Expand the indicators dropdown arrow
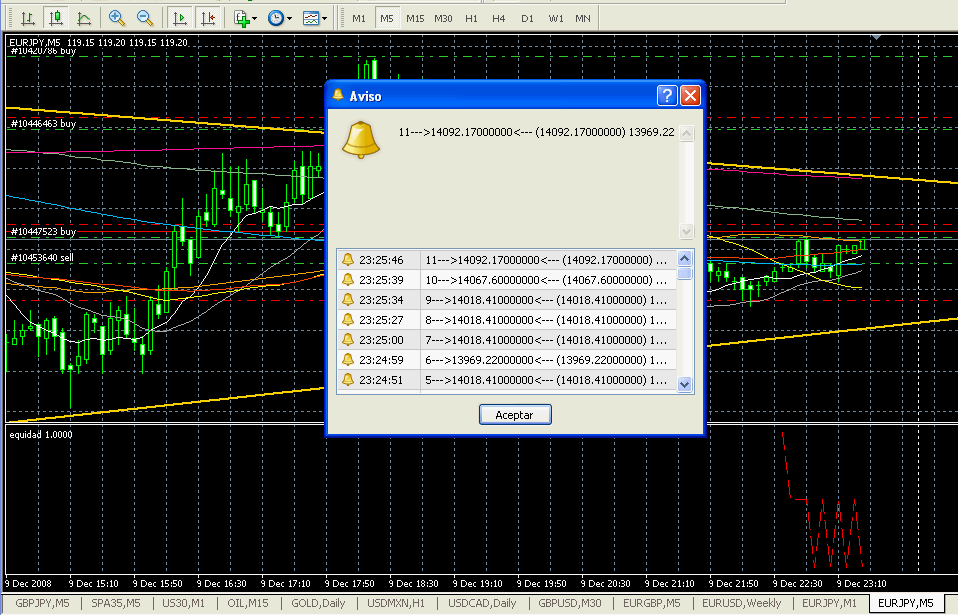 [255, 18]
